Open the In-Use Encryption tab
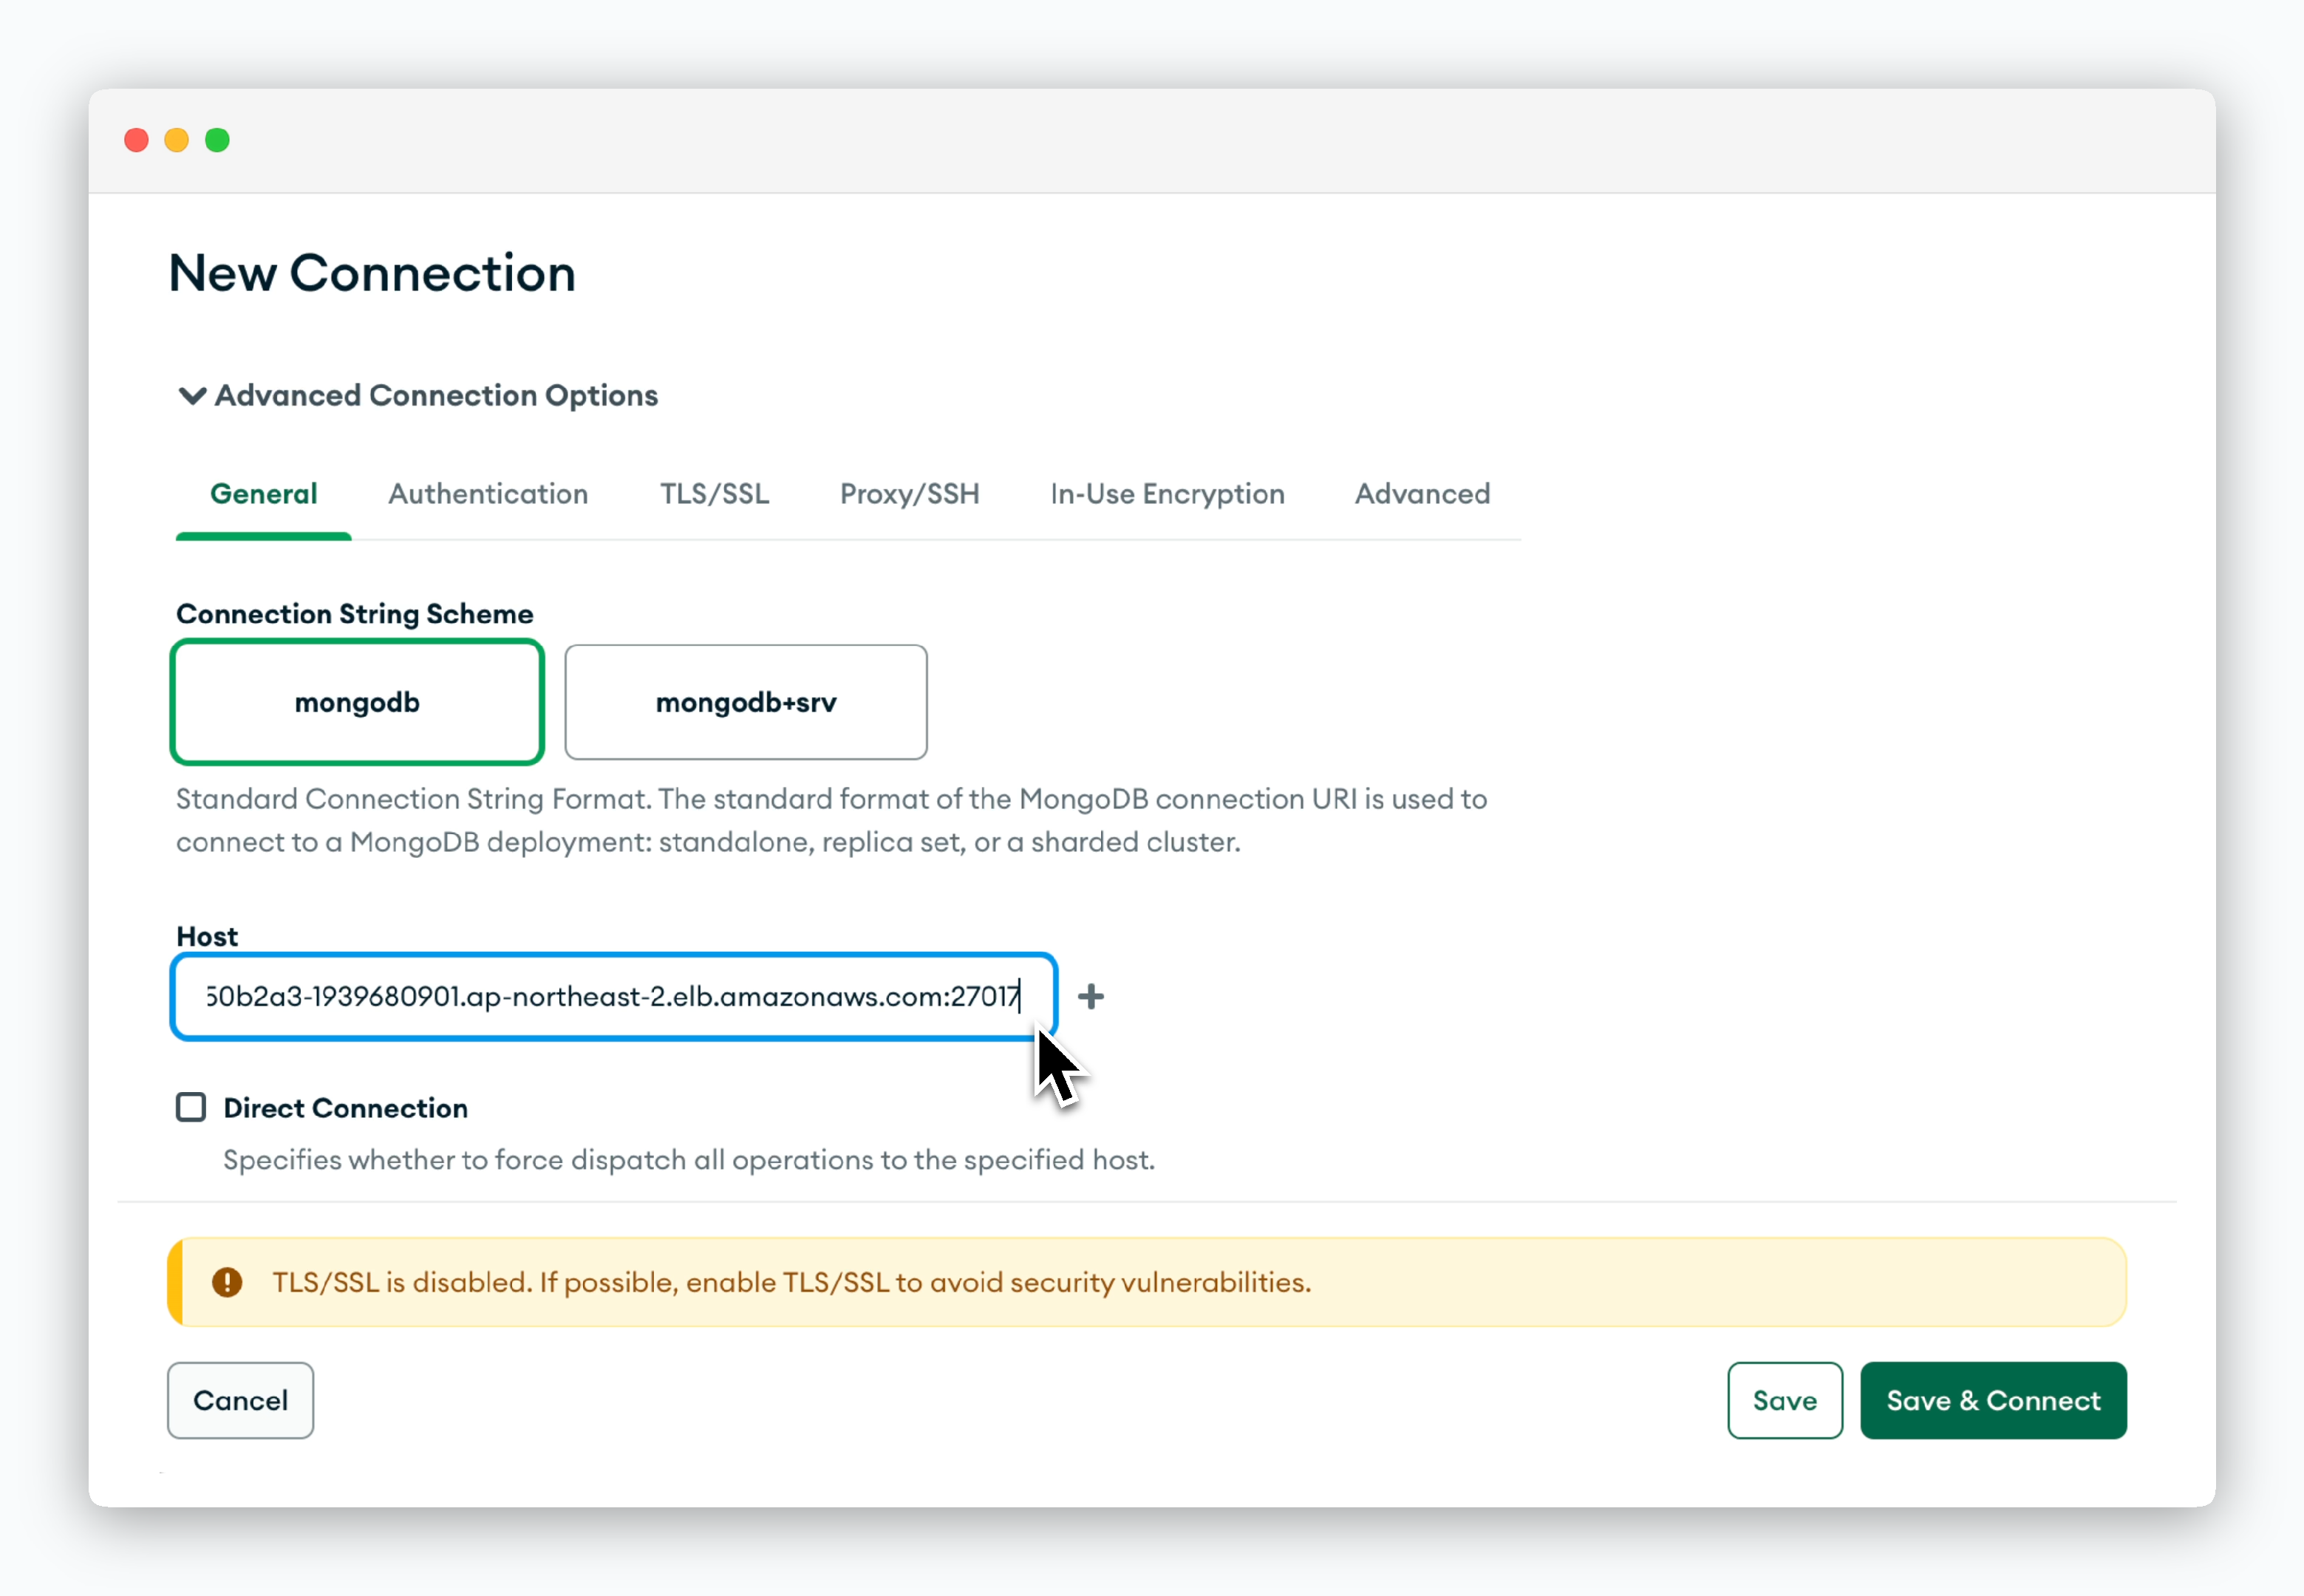The width and height of the screenshot is (2304, 1596). [x=1167, y=494]
